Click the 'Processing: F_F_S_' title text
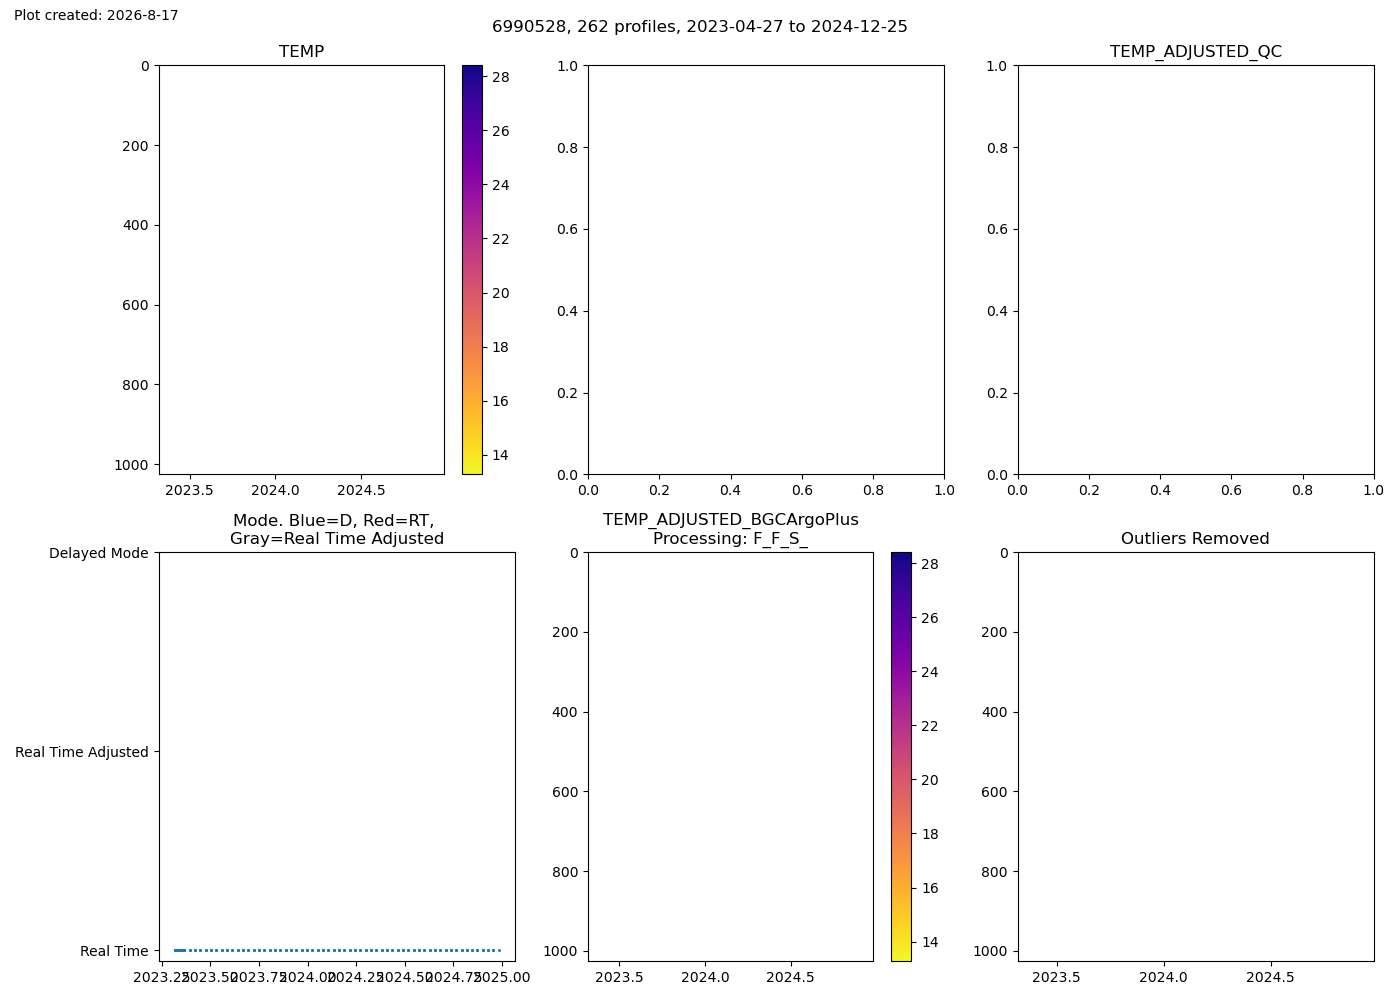The image size is (1400, 1000). click(730, 539)
